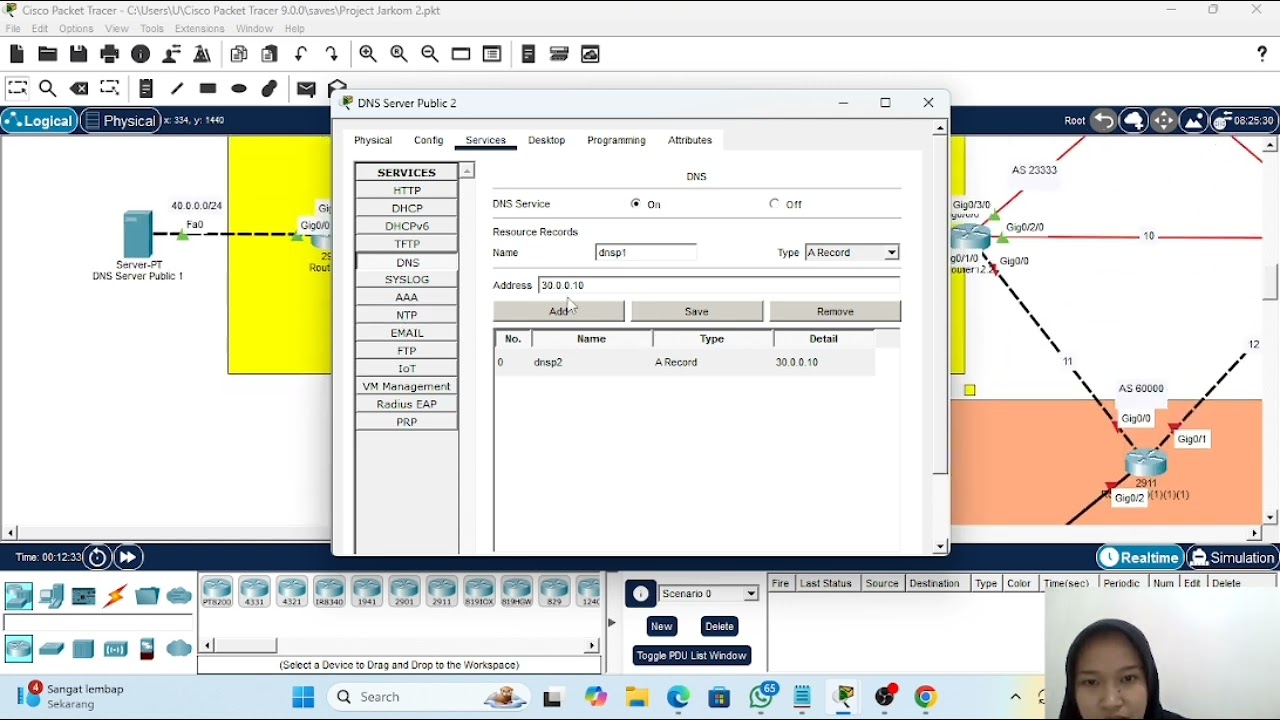Select FTP in the services list
This screenshot has width=1280, height=720.
tap(407, 351)
